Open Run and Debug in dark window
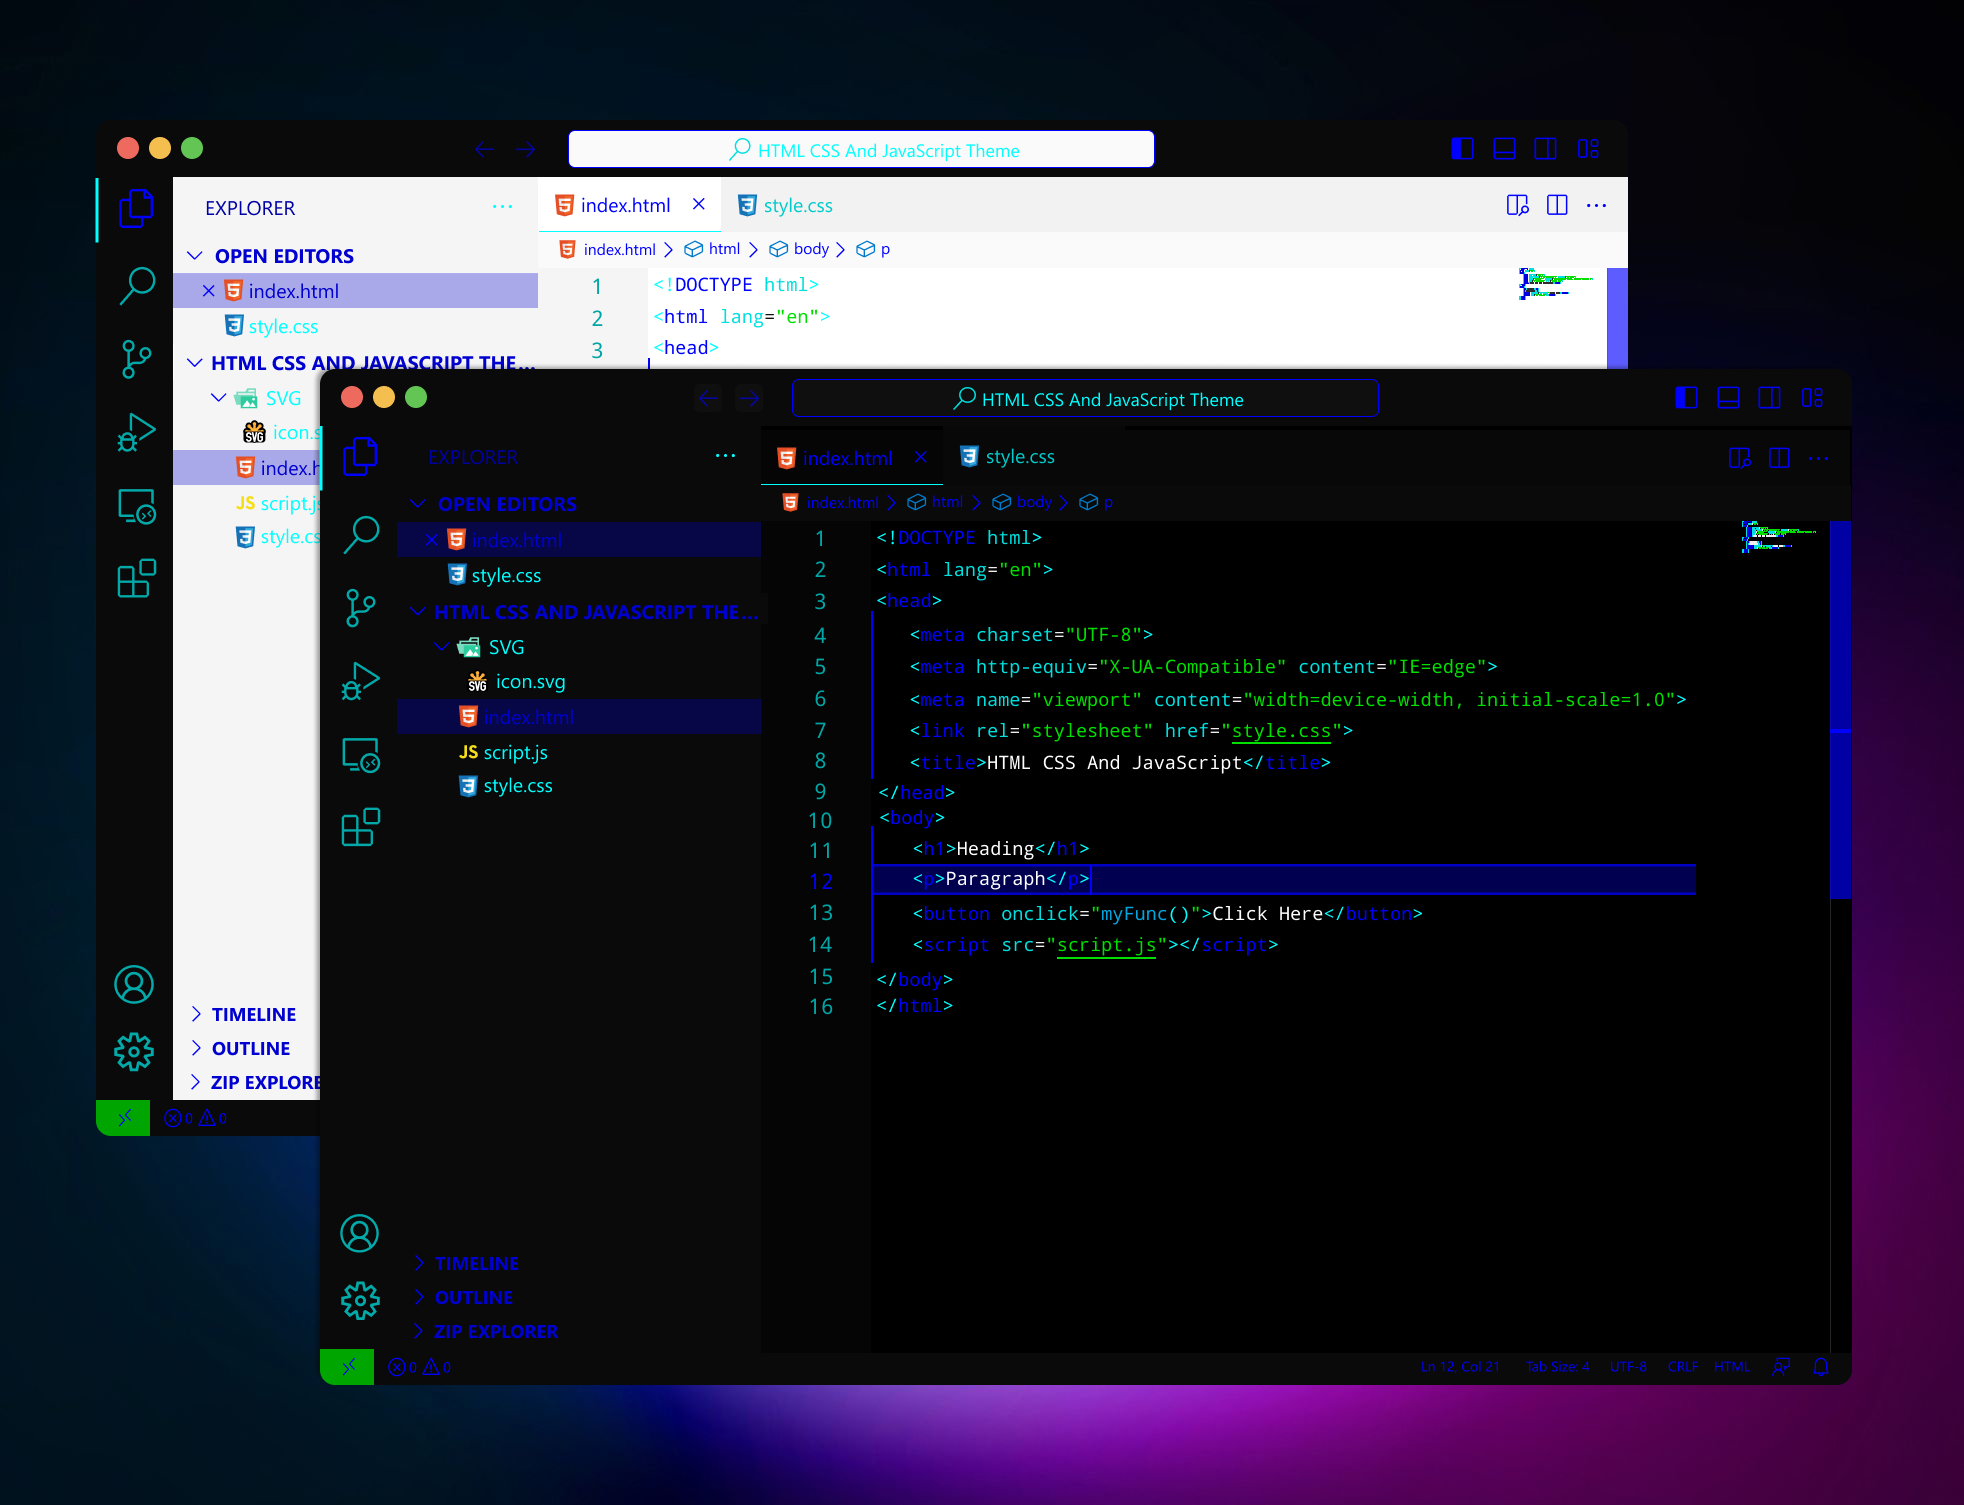1964x1505 pixels. point(360,681)
